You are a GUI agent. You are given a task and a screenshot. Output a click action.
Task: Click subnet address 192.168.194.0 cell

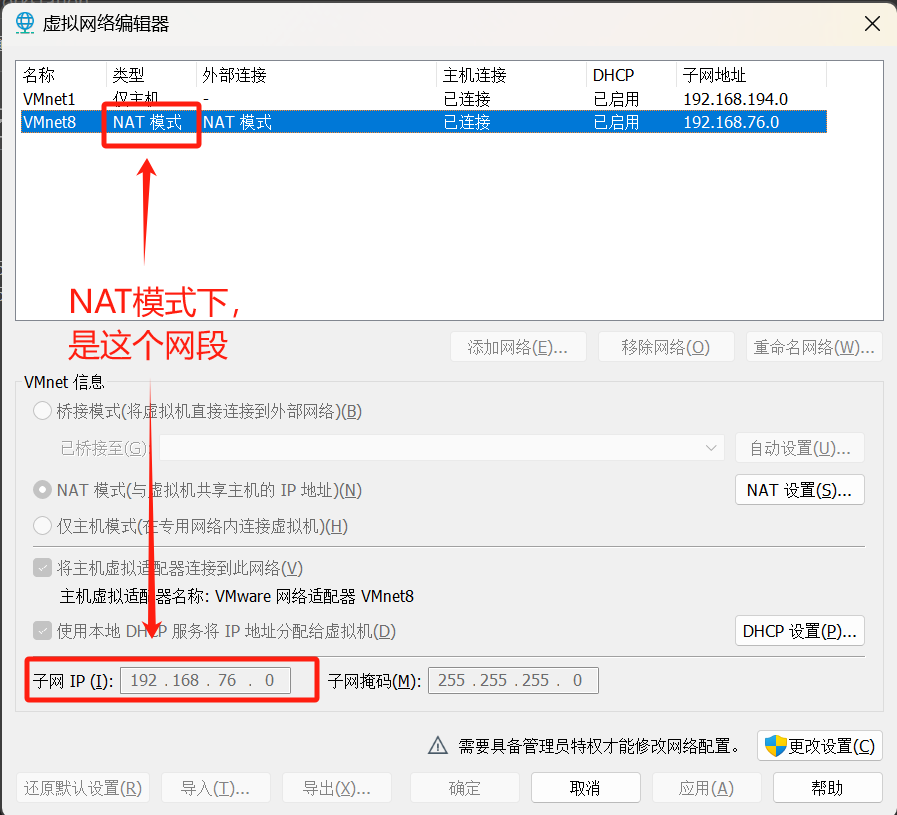(736, 99)
